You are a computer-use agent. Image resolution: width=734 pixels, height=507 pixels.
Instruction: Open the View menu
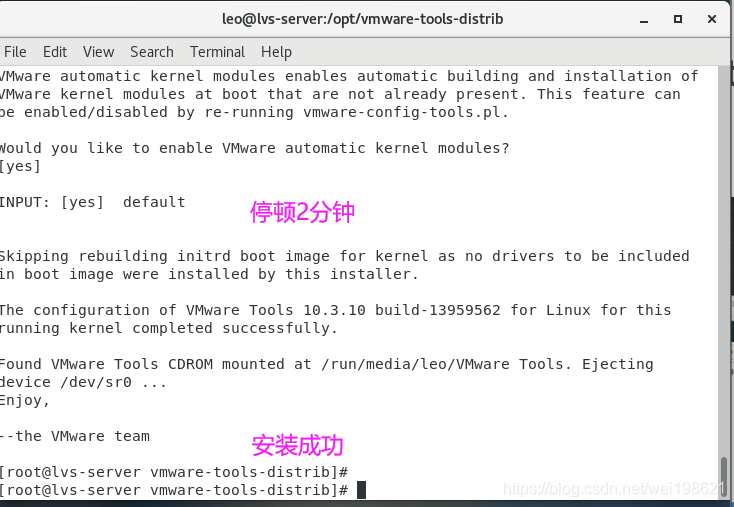98,51
